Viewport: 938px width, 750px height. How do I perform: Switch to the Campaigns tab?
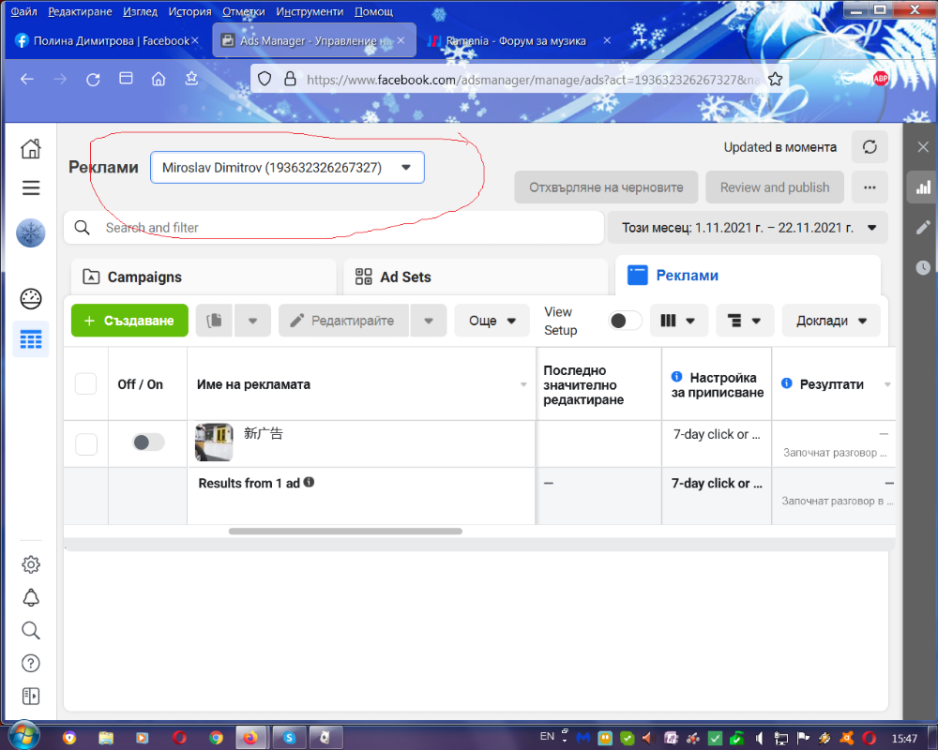(203, 277)
